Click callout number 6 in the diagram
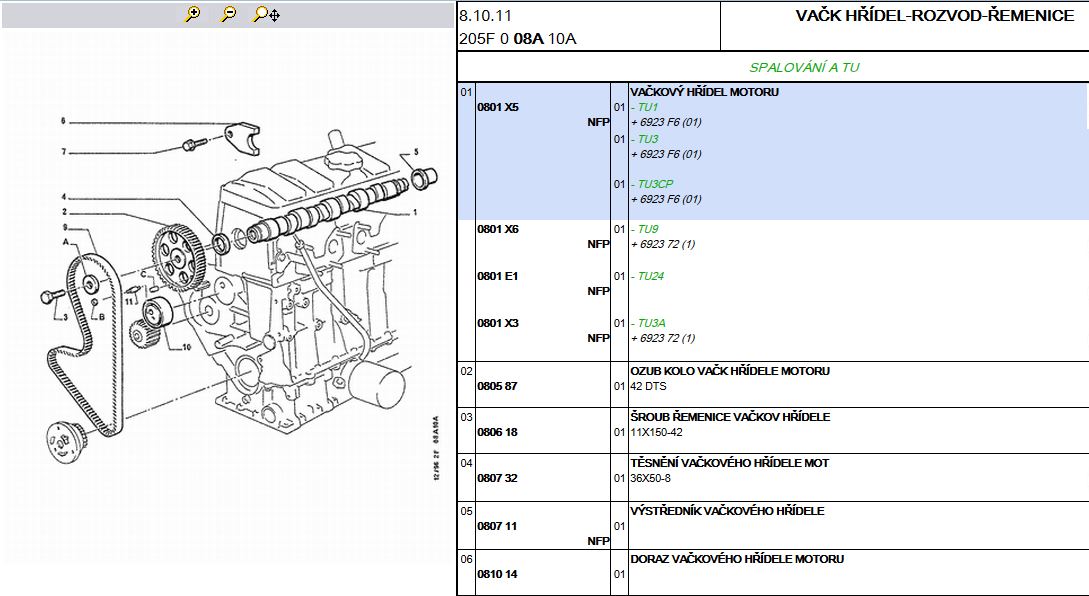The width and height of the screenshot is (1089, 596). 62,121
